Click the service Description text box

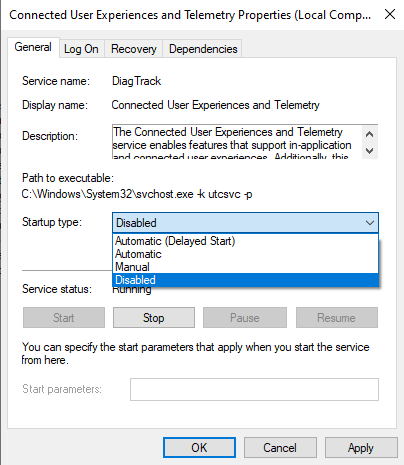[237, 141]
